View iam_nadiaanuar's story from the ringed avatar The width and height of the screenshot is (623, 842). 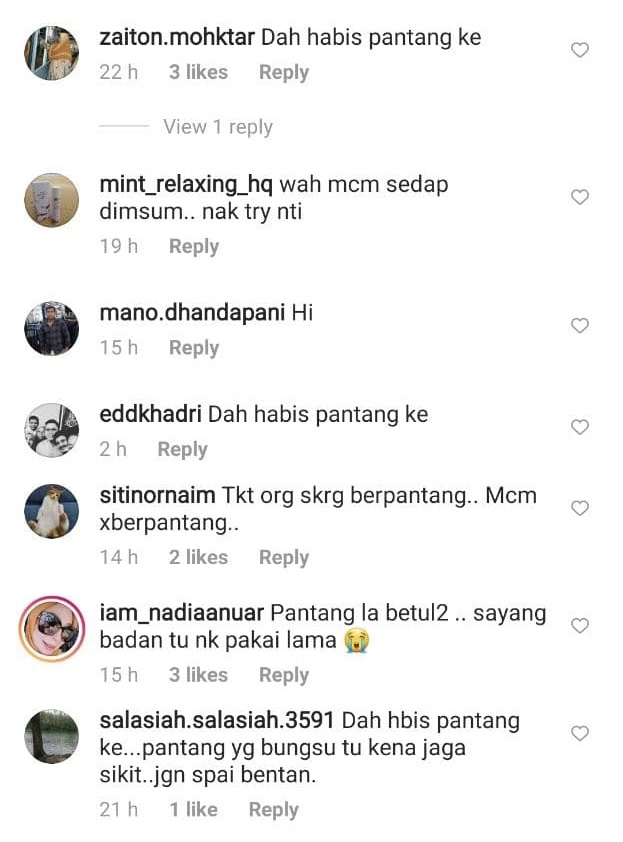coord(52,628)
